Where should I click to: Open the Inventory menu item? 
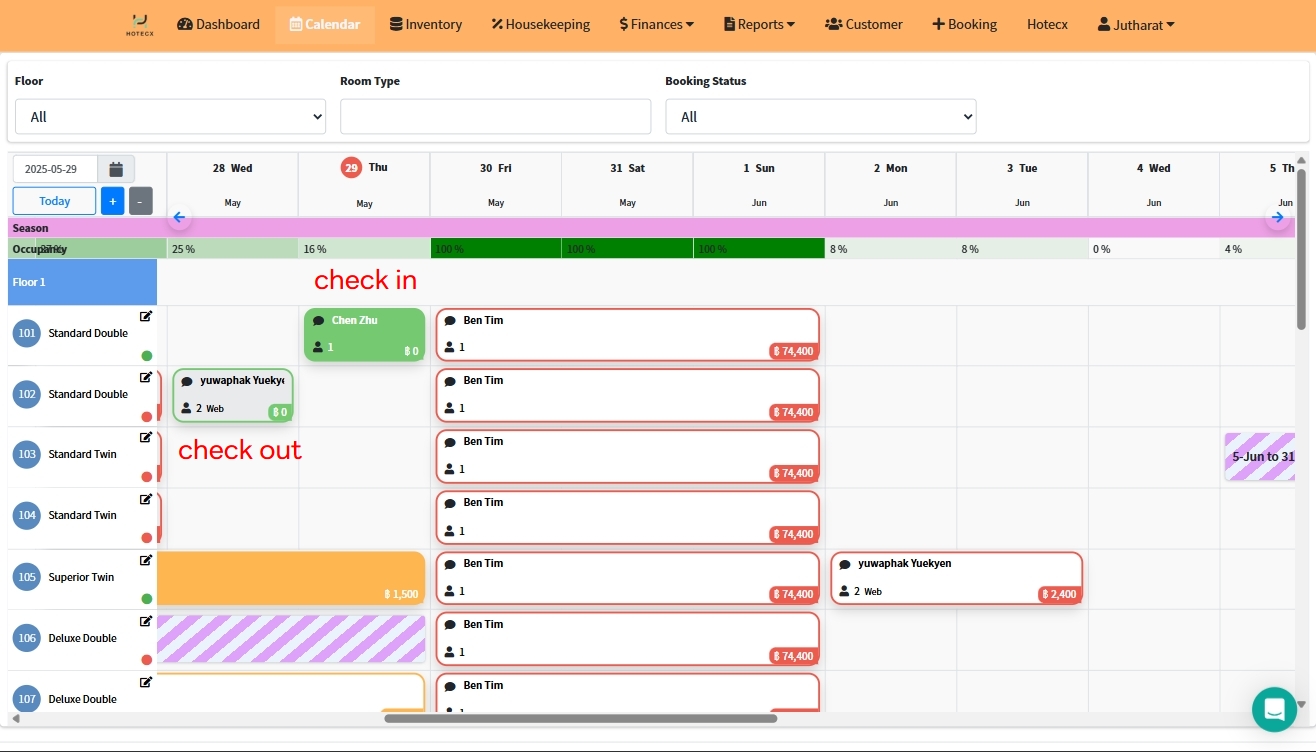point(426,24)
